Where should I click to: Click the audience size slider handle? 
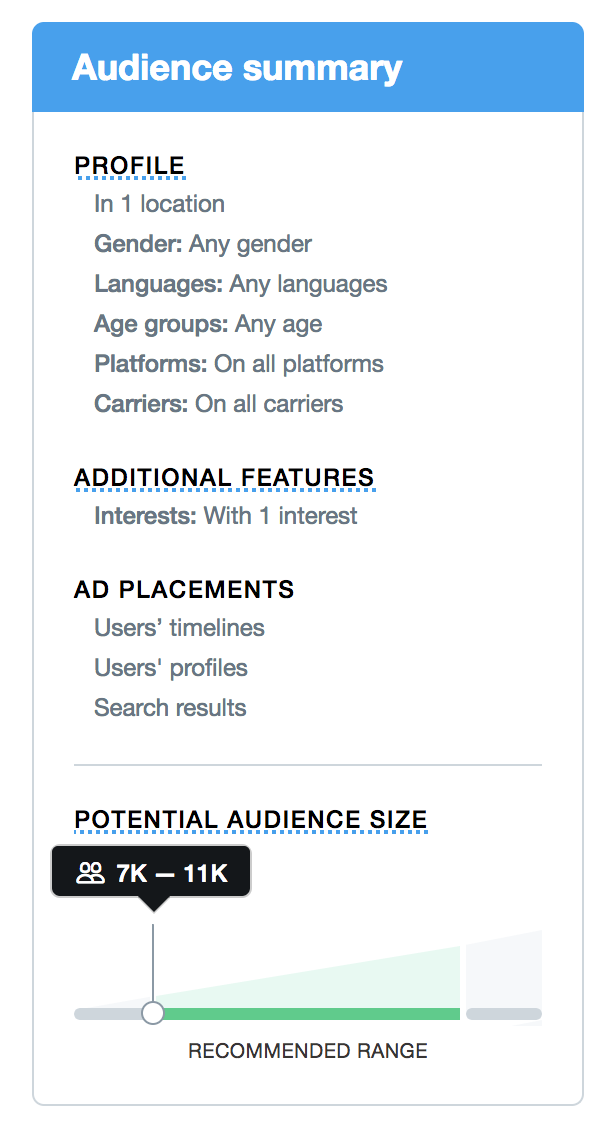coord(153,1013)
